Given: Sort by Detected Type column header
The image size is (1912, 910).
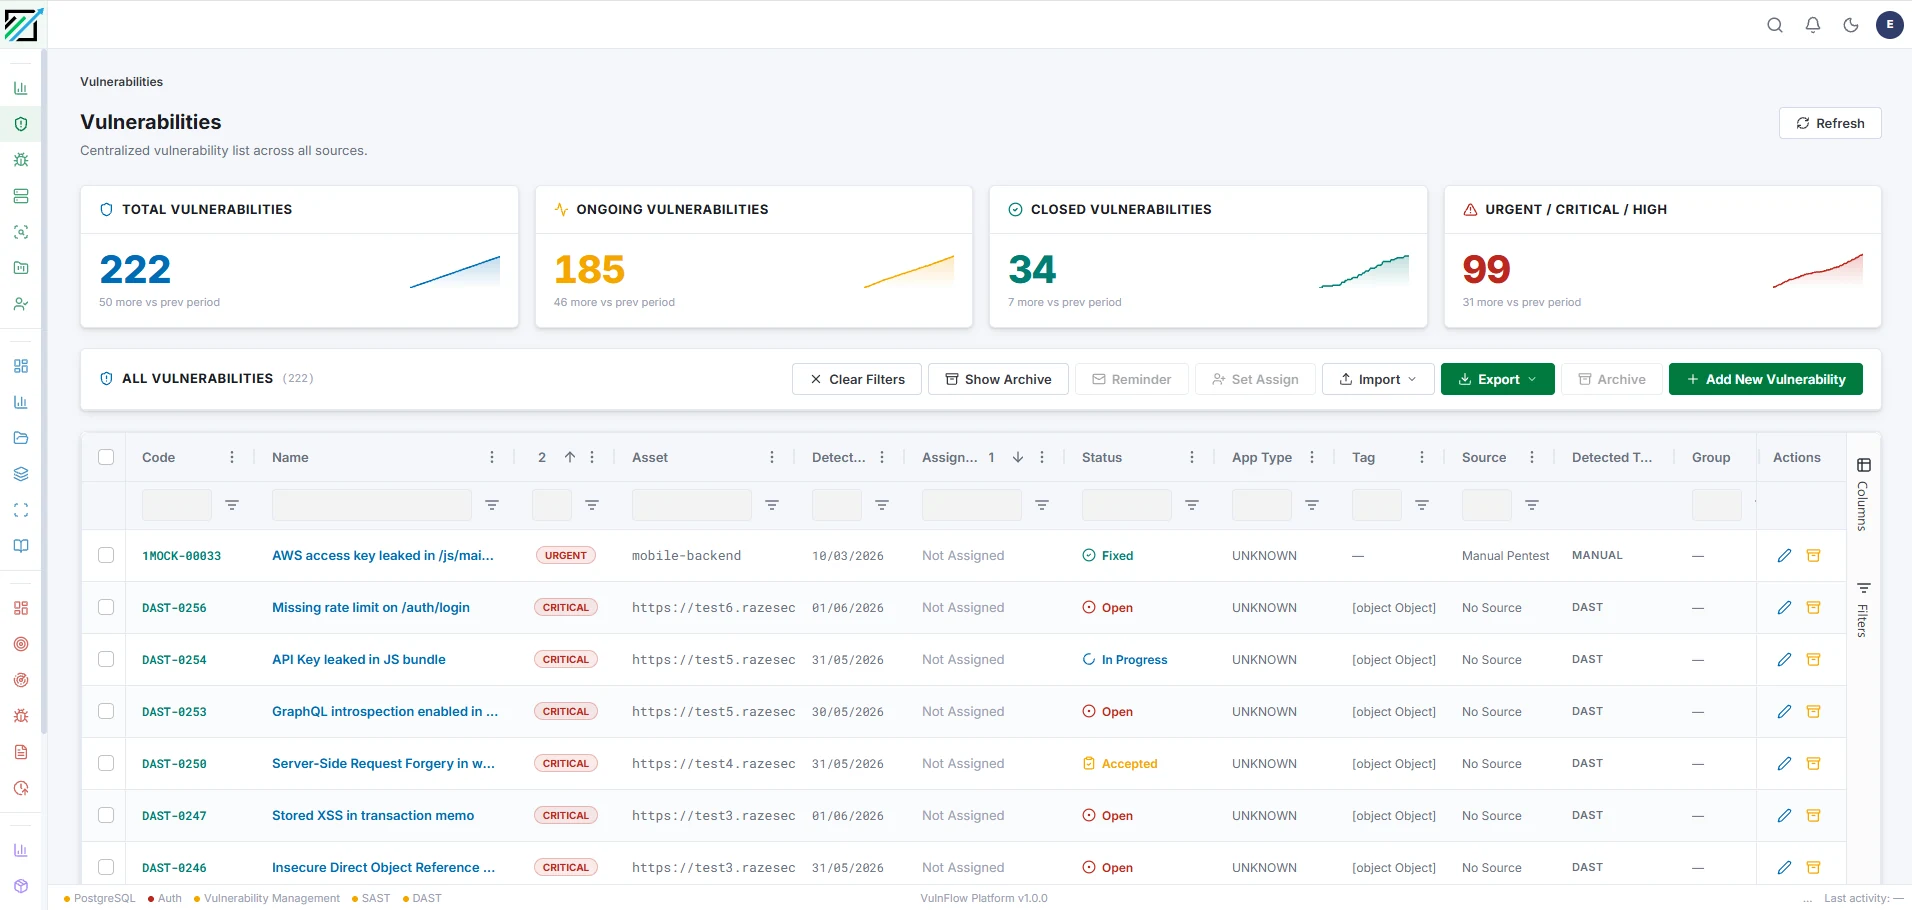Looking at the screenshot, I should coord(1612,457).
